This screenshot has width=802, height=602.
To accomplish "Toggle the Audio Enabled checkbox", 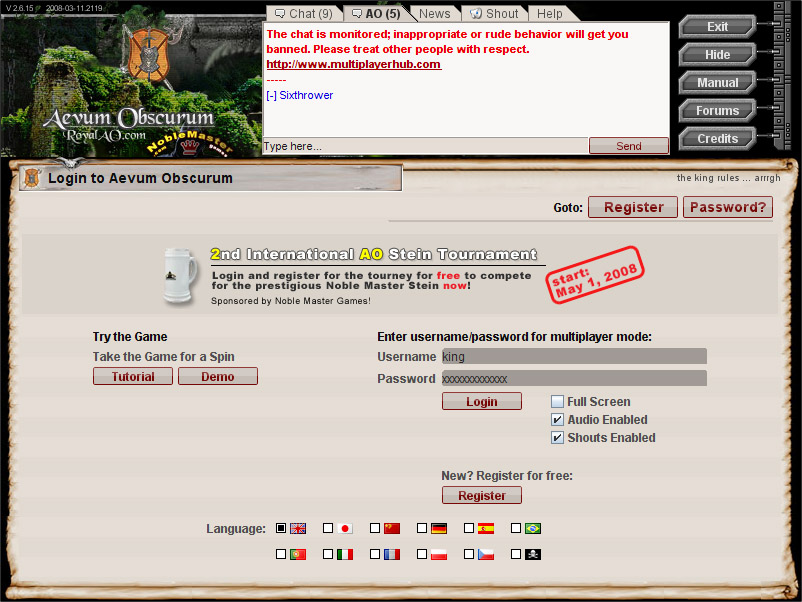I will [x=558, y=420].
